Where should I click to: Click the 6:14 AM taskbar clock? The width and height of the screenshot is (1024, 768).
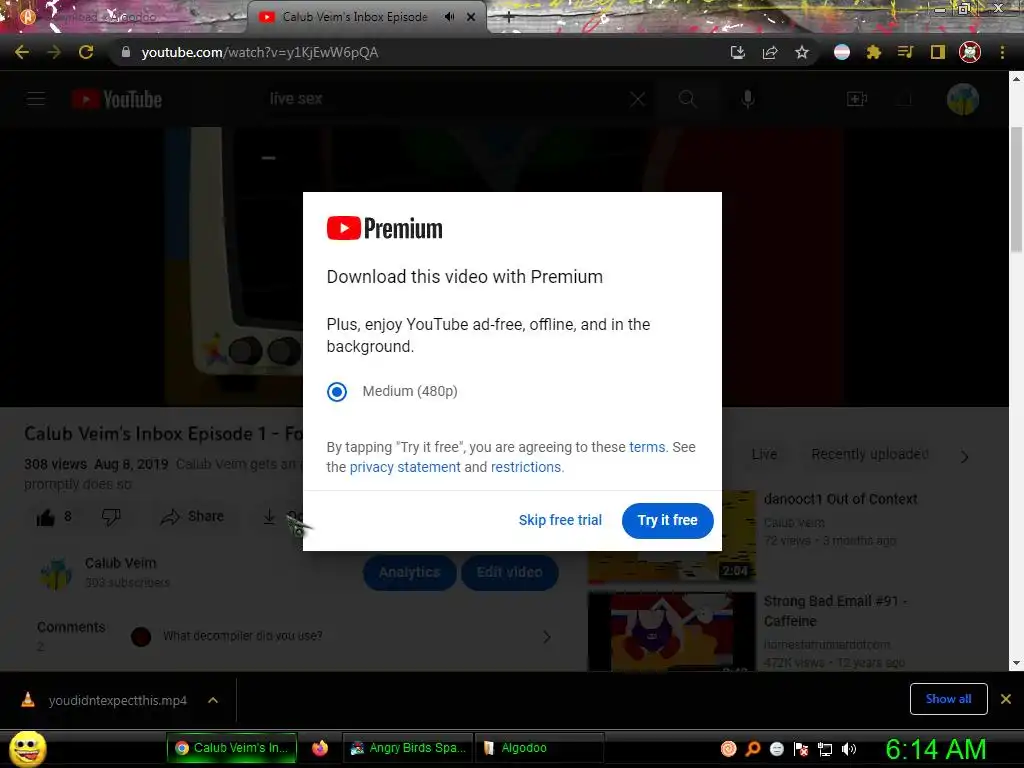pyautogui.click(x=935, y=749)
